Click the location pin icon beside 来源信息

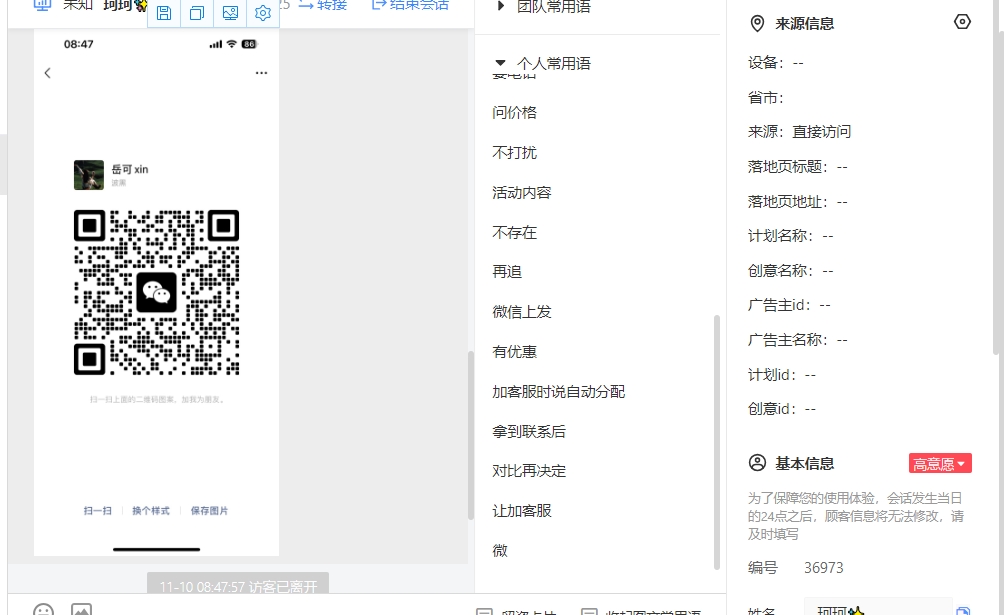(757, 24)
